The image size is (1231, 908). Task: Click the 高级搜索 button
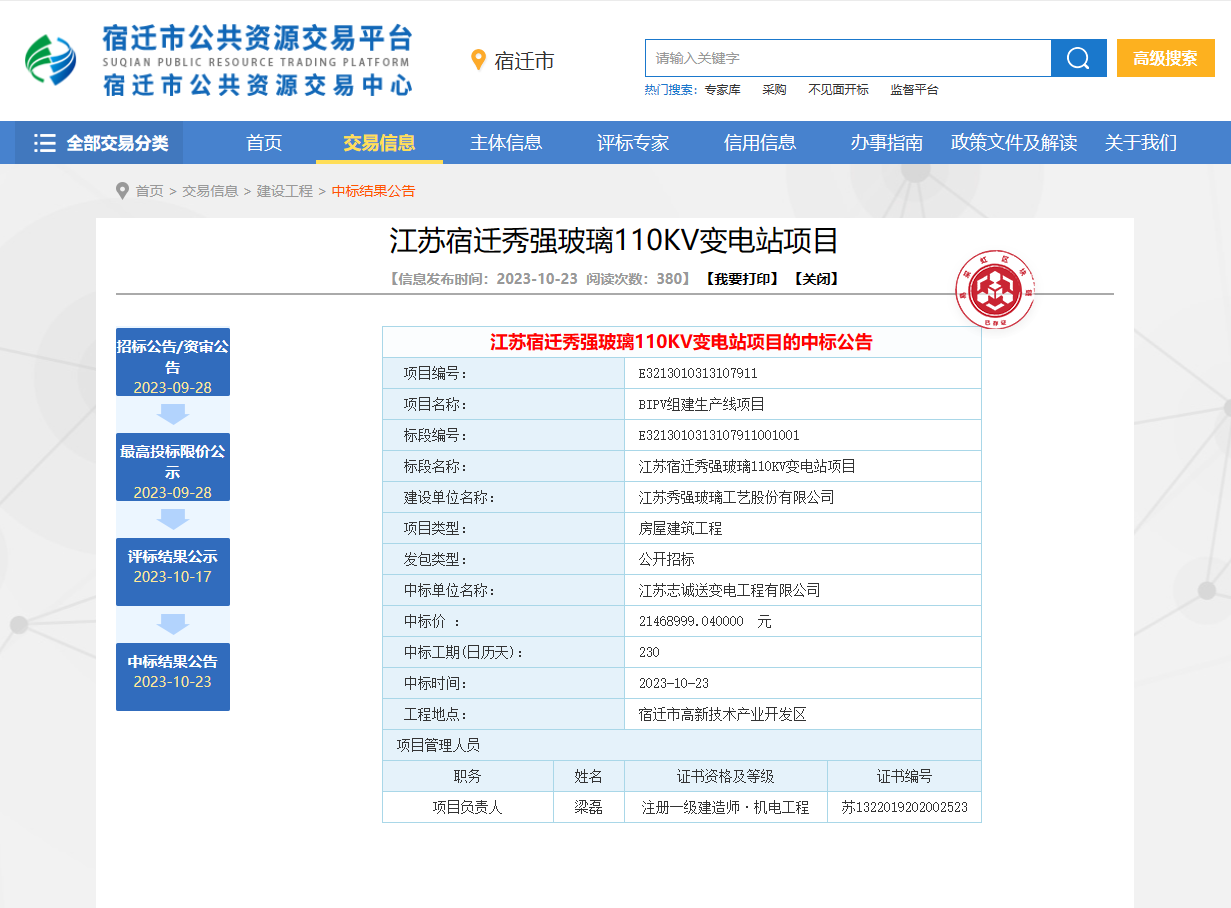click(x=1165, y=58)
